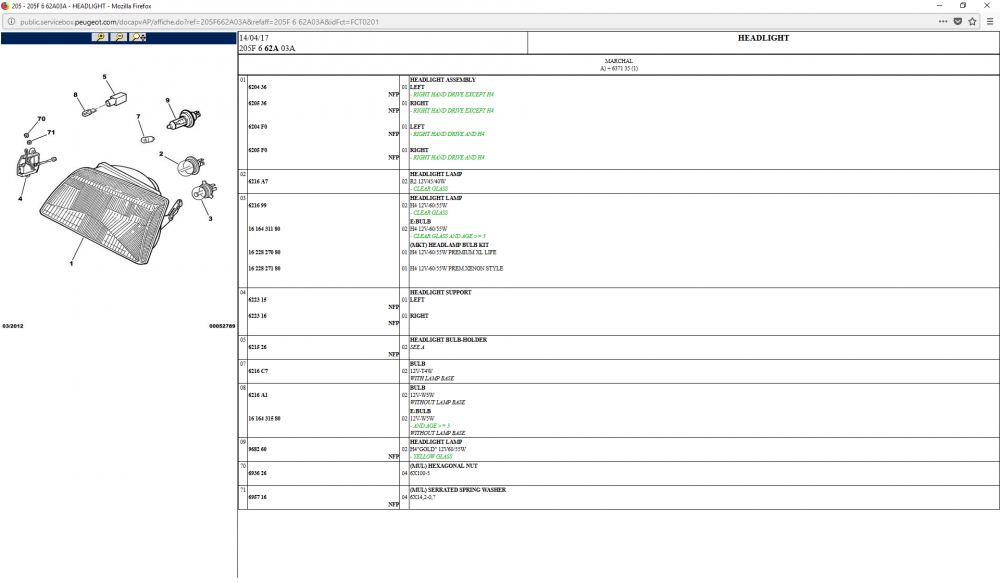
Task: Click the (MUL) HEXAGONAL NUT heading
Action: click(444, 466)
